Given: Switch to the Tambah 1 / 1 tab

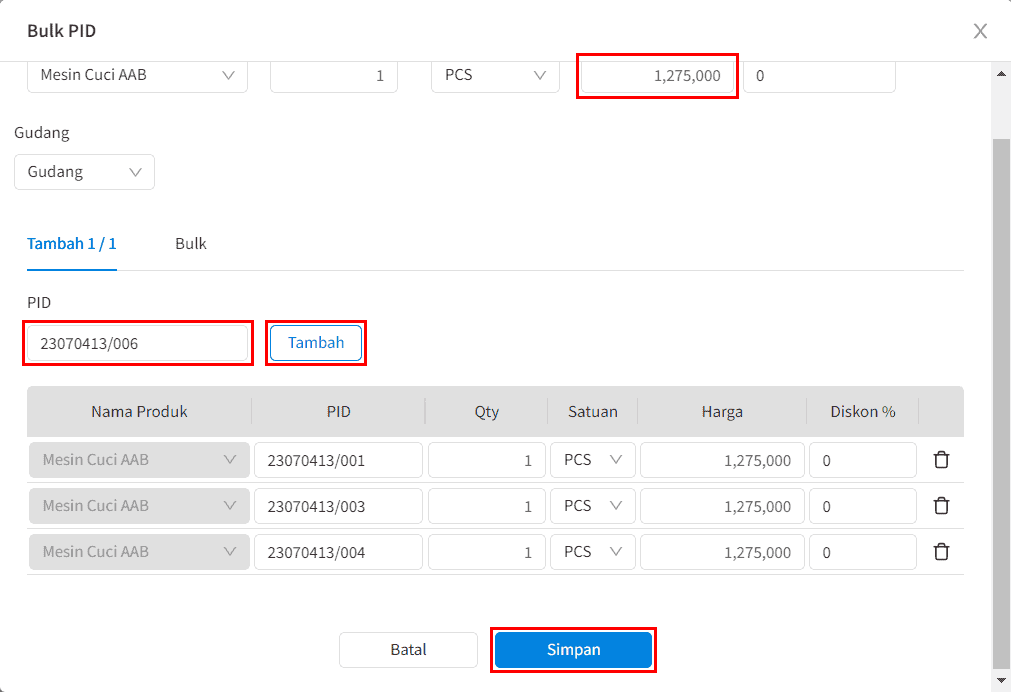Looking at the screenshot, I should click(x=72, y=244).
